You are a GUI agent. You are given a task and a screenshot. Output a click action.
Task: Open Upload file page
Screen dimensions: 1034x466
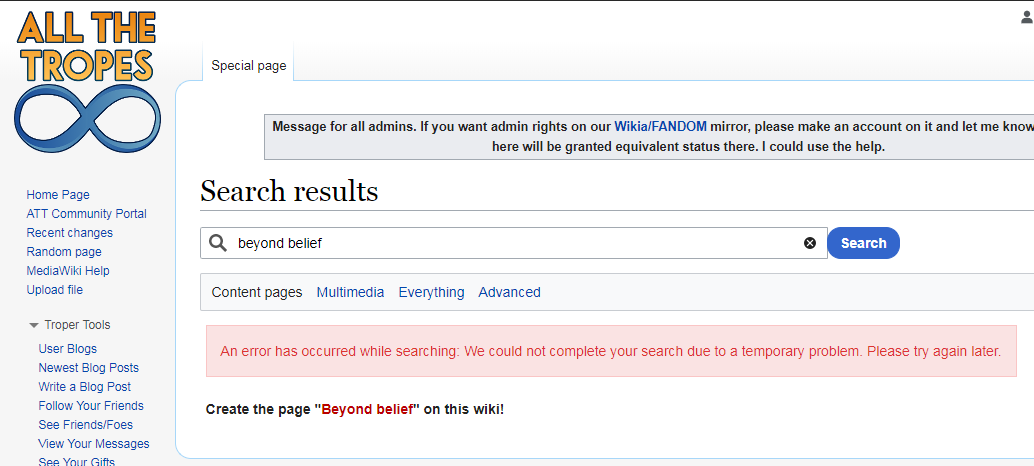55,290
